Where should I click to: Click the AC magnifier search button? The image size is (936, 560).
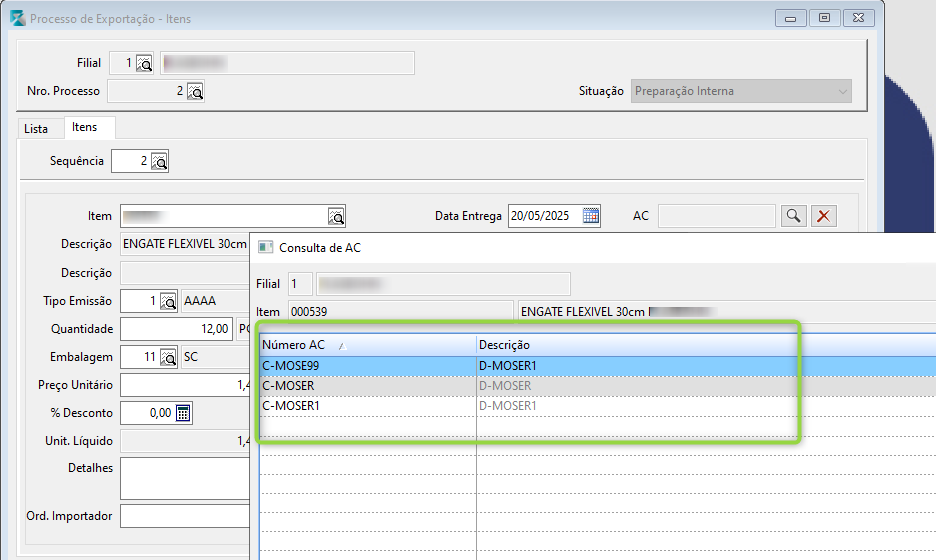pos(793,216)
